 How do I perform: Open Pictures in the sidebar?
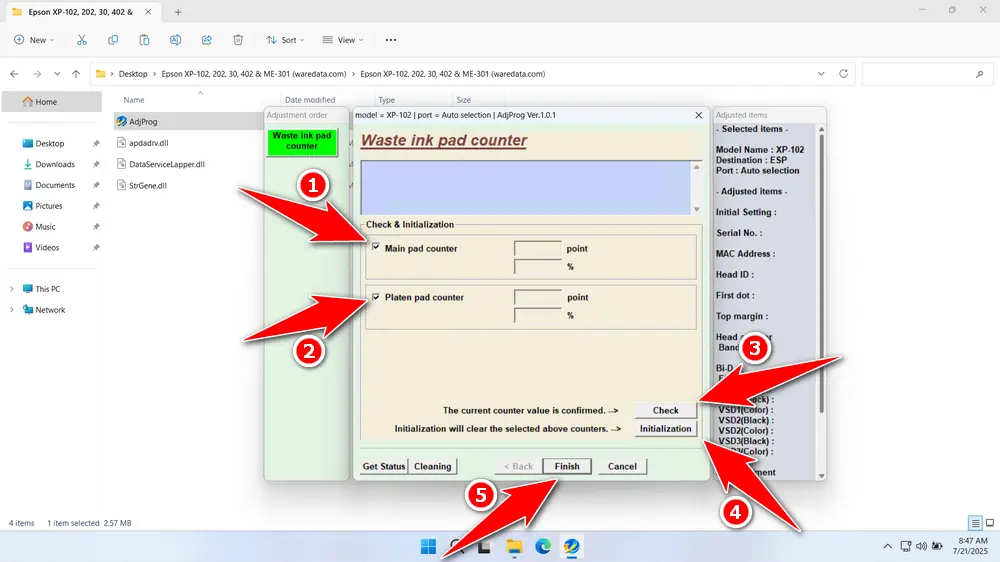tap(48, 206)
